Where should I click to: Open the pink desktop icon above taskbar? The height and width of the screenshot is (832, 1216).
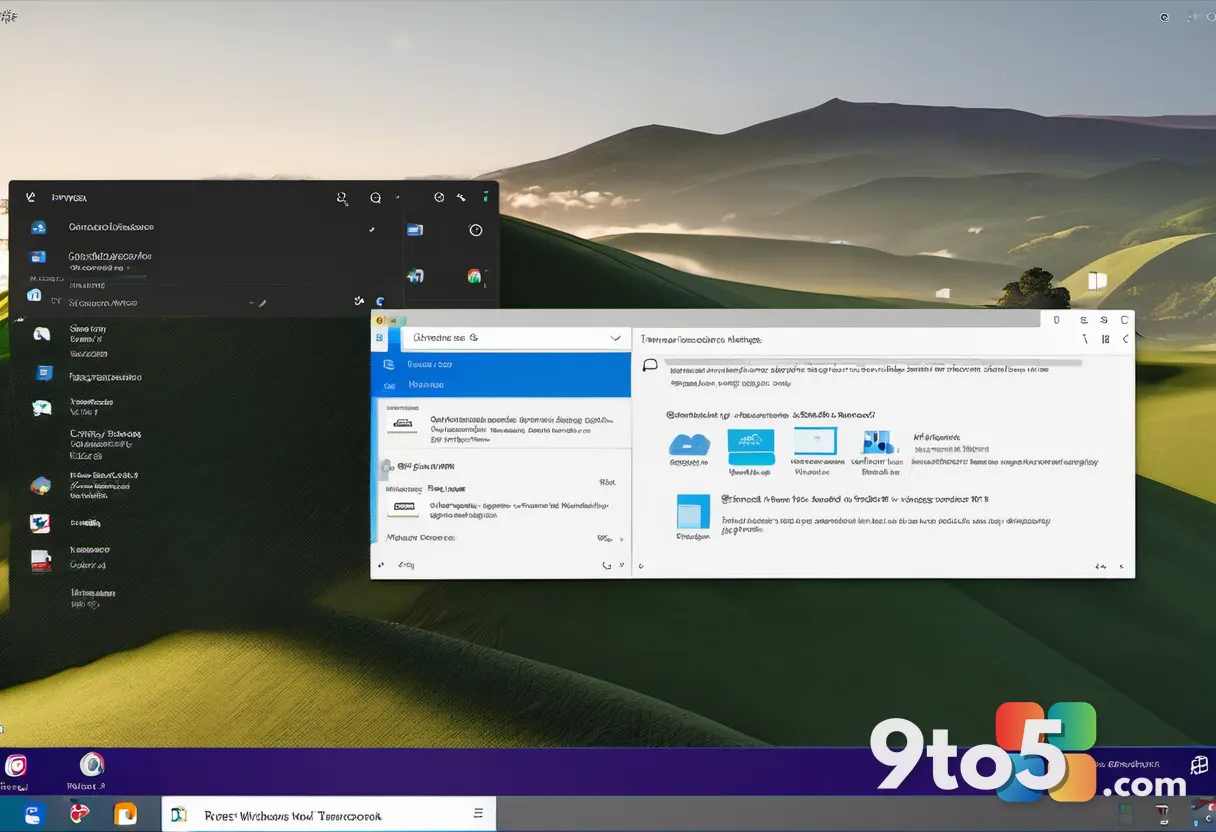(x=16, y=766)
